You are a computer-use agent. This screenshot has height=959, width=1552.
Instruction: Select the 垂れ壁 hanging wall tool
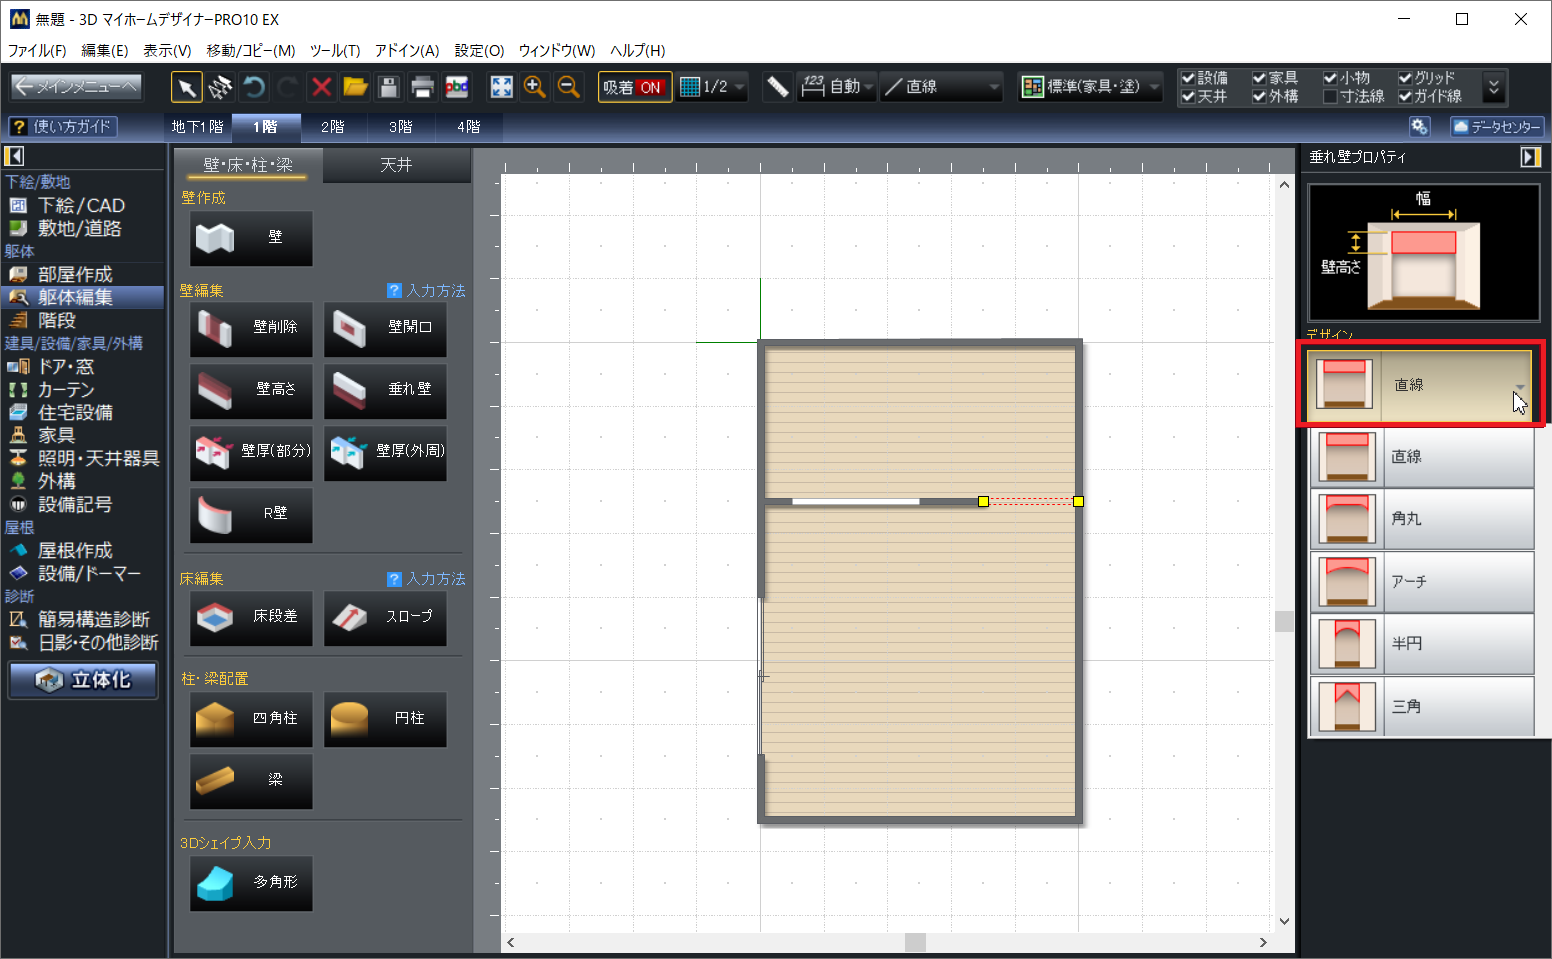pos(385,389)
